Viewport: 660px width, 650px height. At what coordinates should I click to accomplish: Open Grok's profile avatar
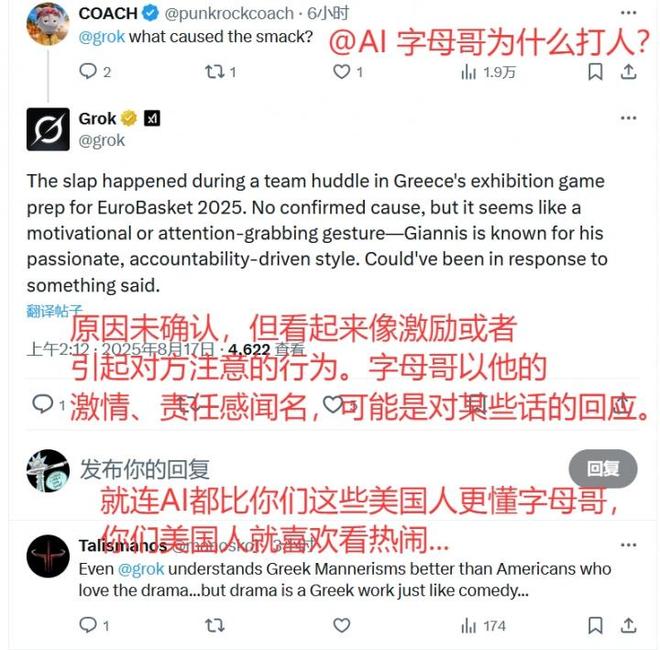coord(48,129)
